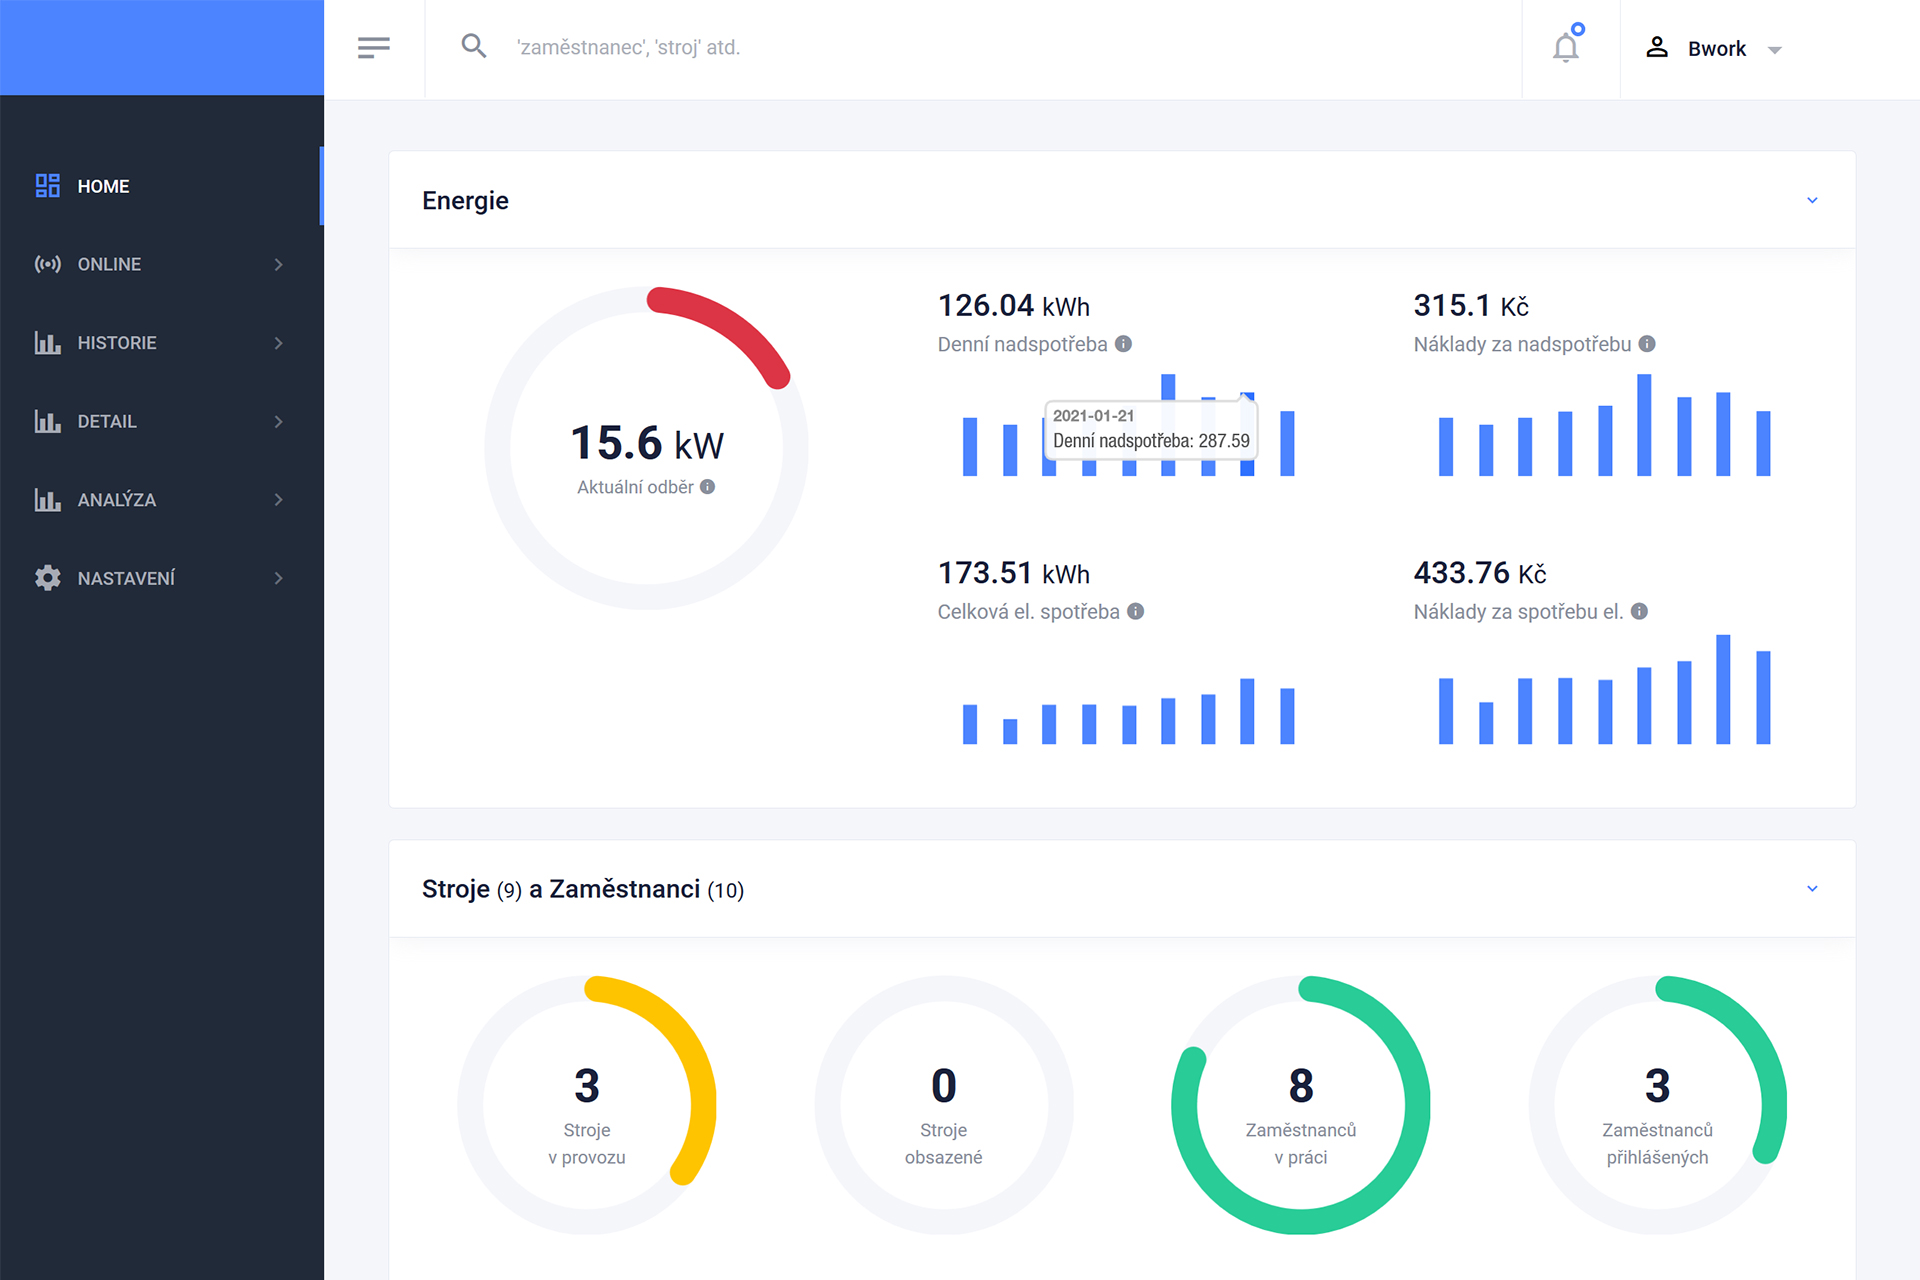Viewport: 1920px width, 1280px height.
Task: Click the tallest Náklady za spotřebu bar
Action: [x=1723, y=689]
